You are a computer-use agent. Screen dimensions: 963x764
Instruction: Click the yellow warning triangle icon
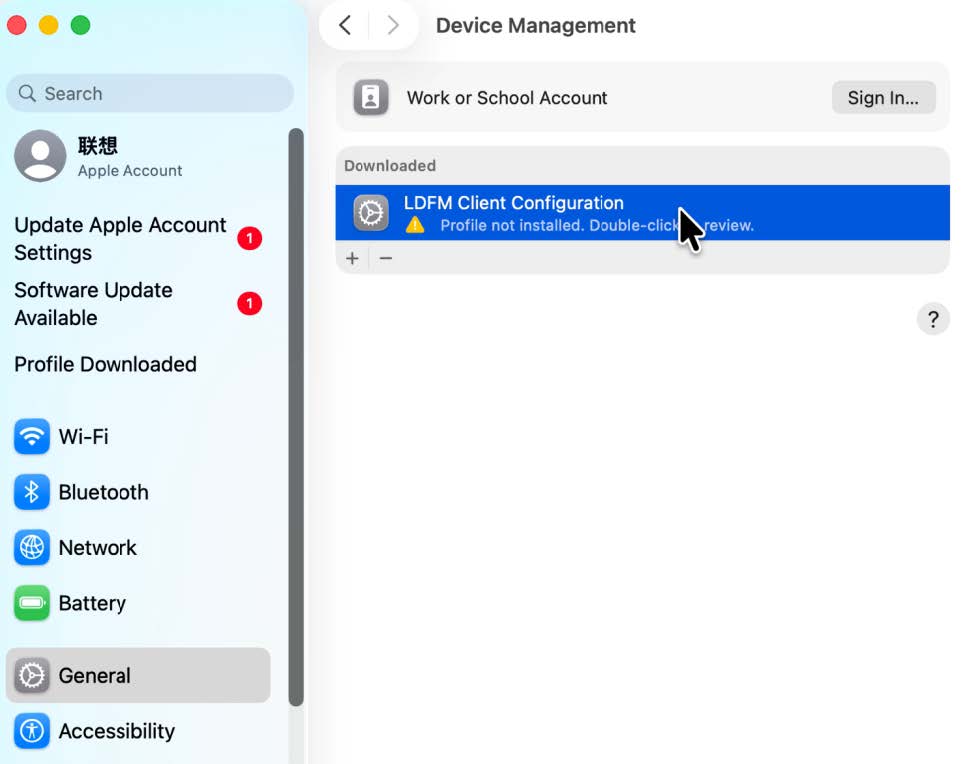pos(415,225)
